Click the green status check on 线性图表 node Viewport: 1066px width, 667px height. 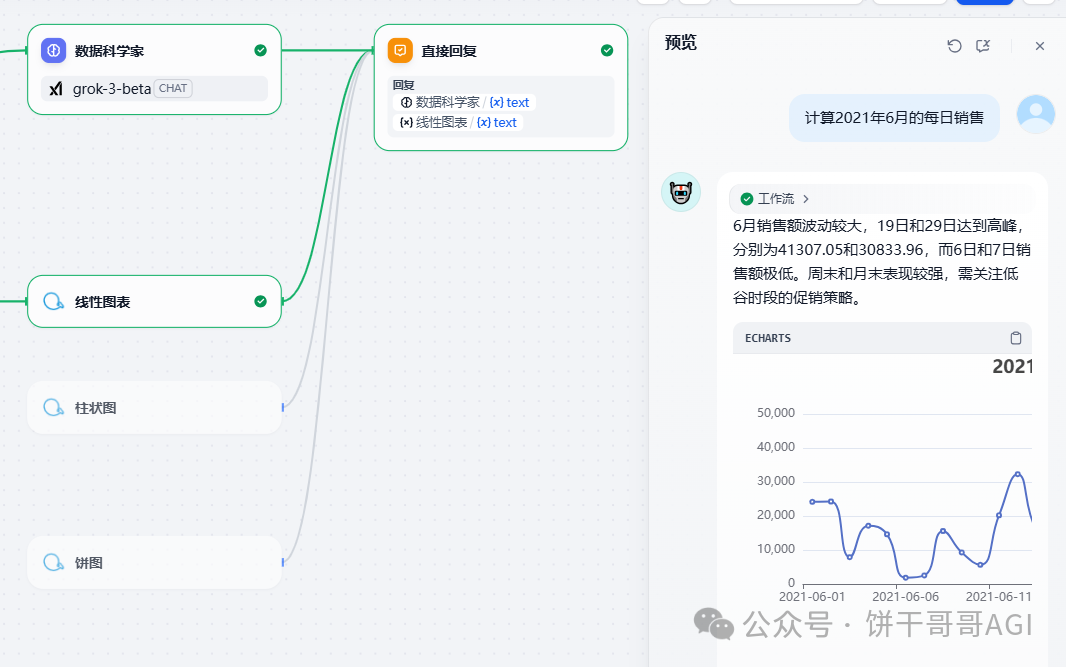point(260,301)
